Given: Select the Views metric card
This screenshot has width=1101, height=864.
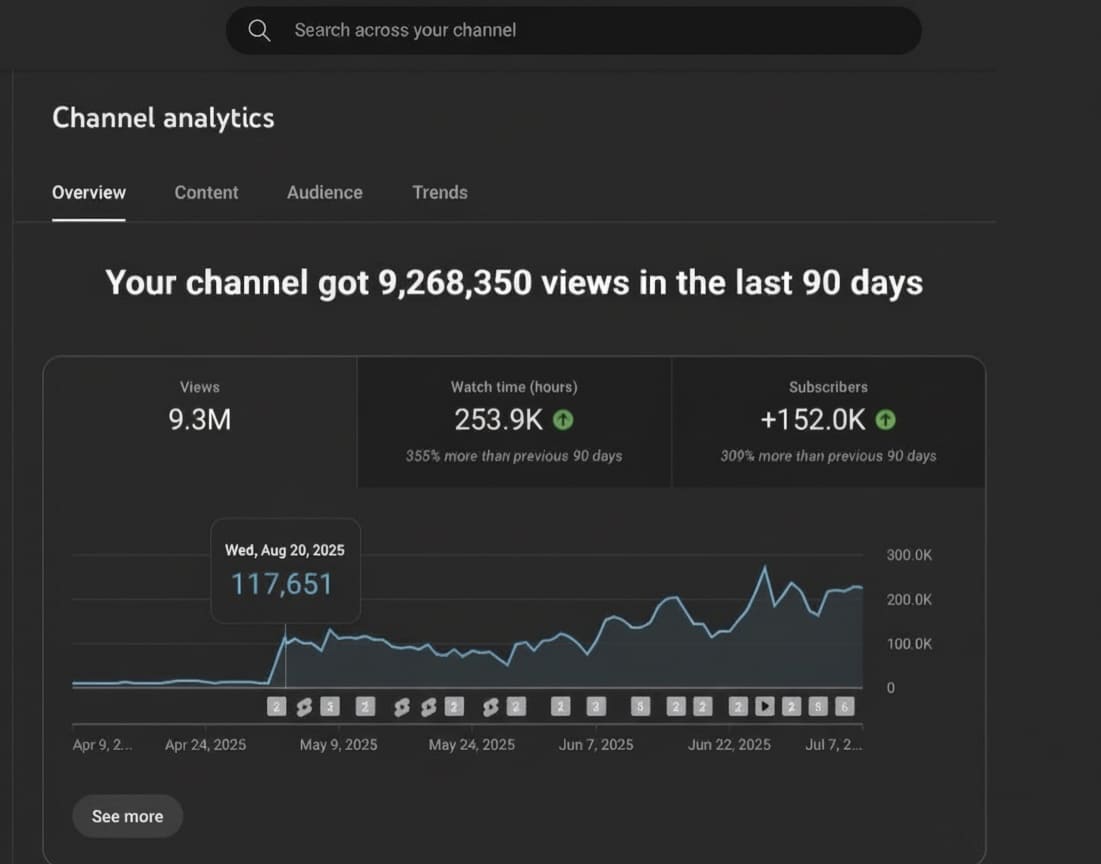Looking at the screenshot, I should coord(200,421).
